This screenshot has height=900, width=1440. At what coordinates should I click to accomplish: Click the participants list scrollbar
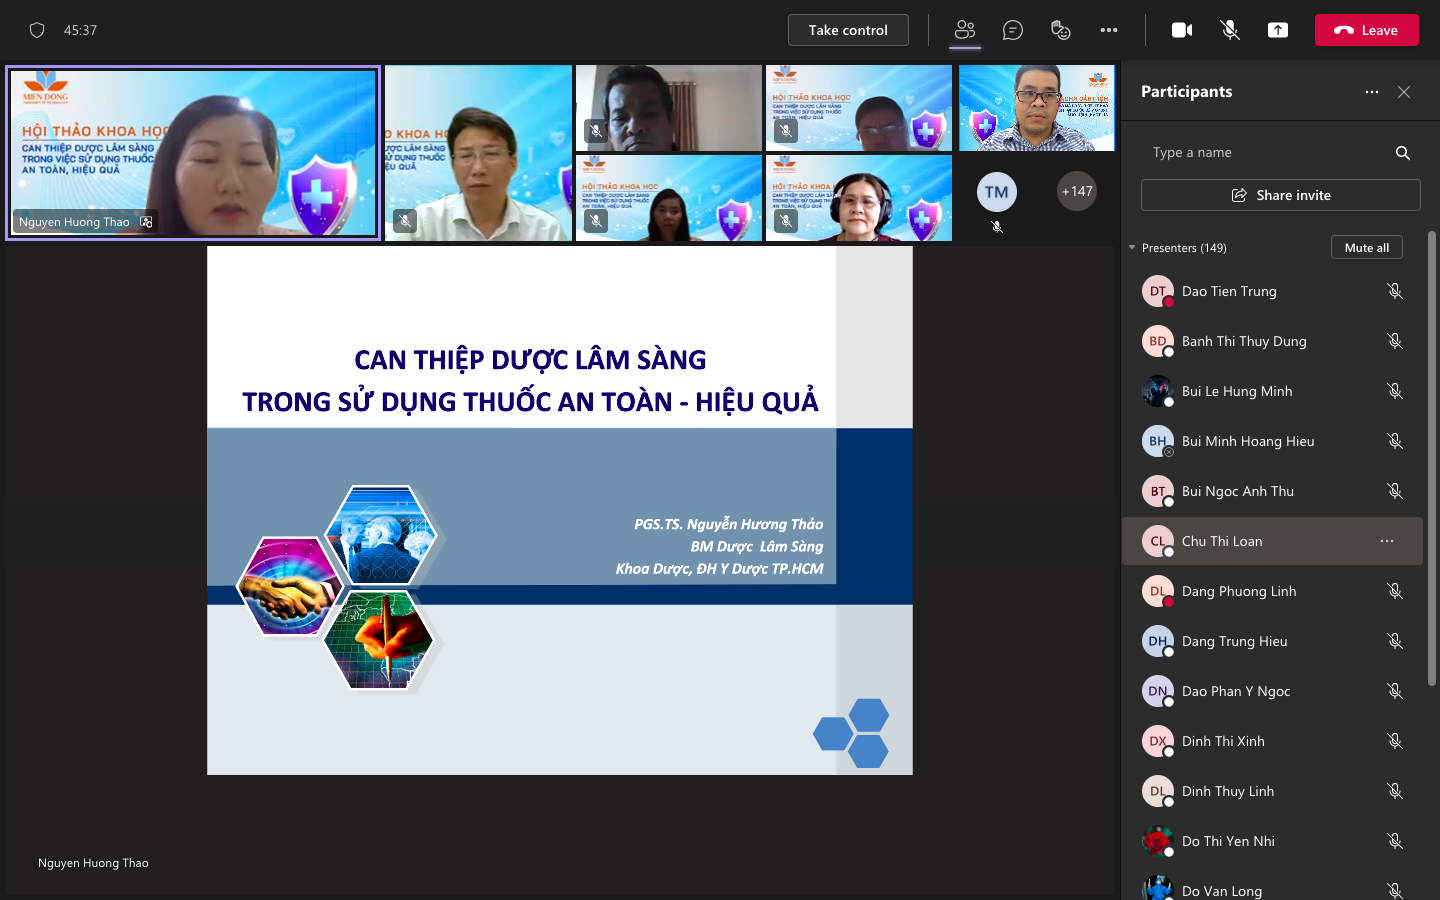[x=1431, y=460]
